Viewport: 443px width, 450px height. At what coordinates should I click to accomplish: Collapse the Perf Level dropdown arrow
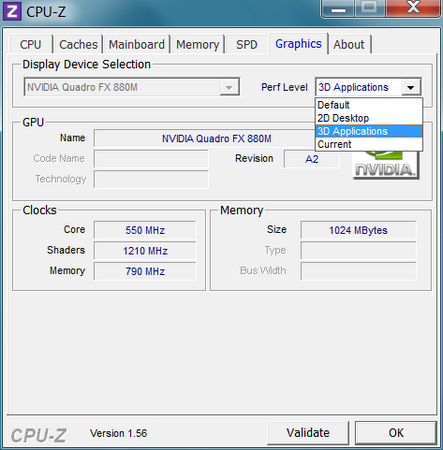point(411,87)
